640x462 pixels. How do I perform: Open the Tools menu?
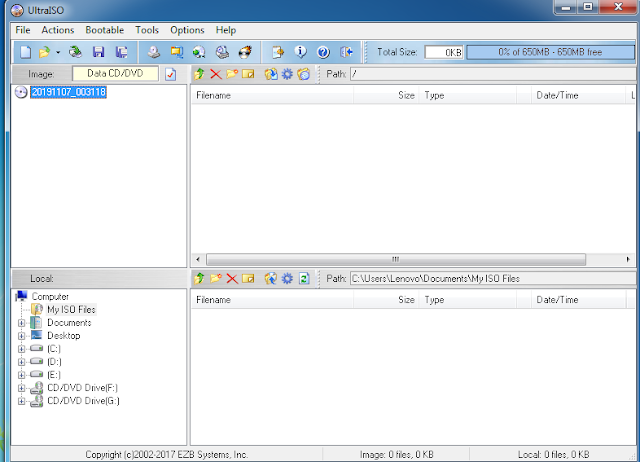pos(147,31)
